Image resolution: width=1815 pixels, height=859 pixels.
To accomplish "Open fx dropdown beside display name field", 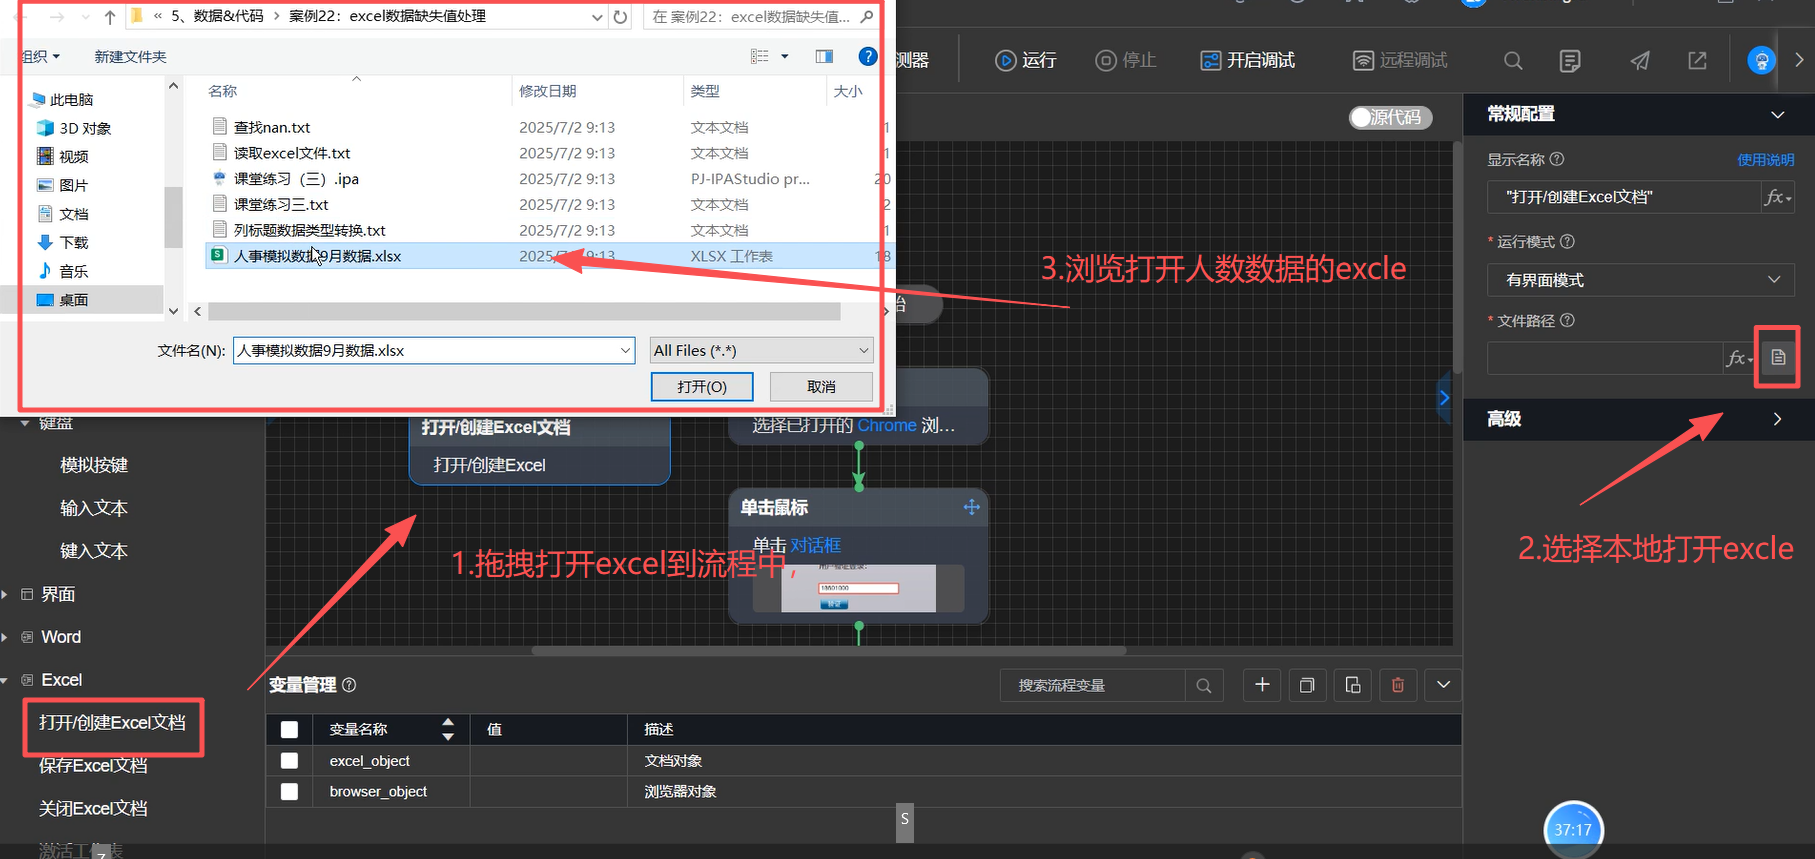I will [x=1777, y=197].
